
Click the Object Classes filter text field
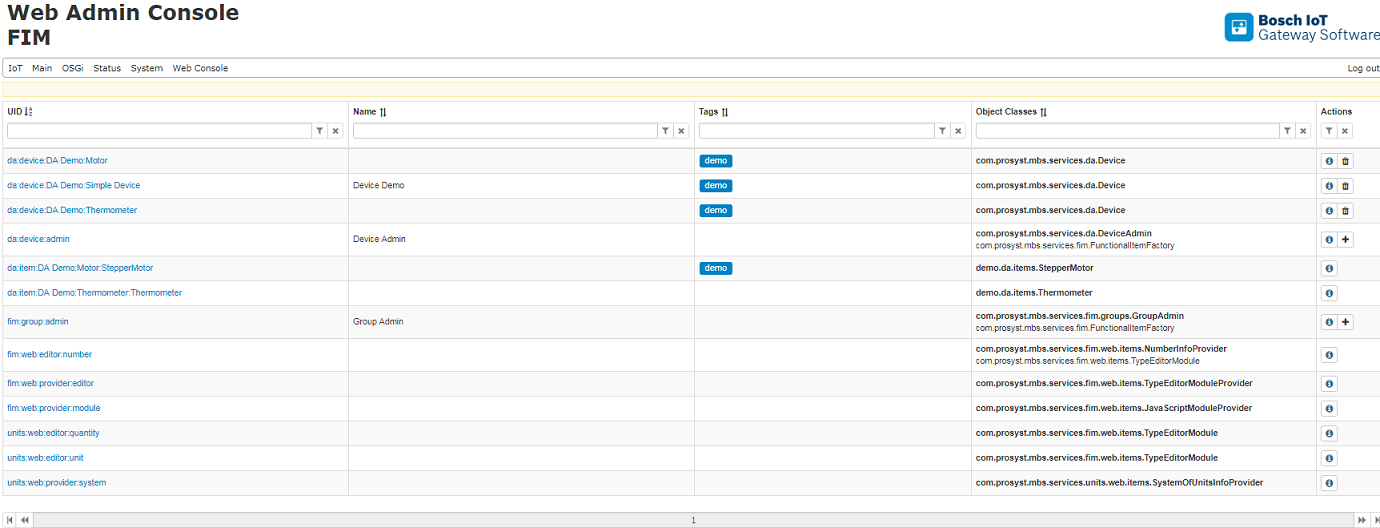pos(1127,131)
